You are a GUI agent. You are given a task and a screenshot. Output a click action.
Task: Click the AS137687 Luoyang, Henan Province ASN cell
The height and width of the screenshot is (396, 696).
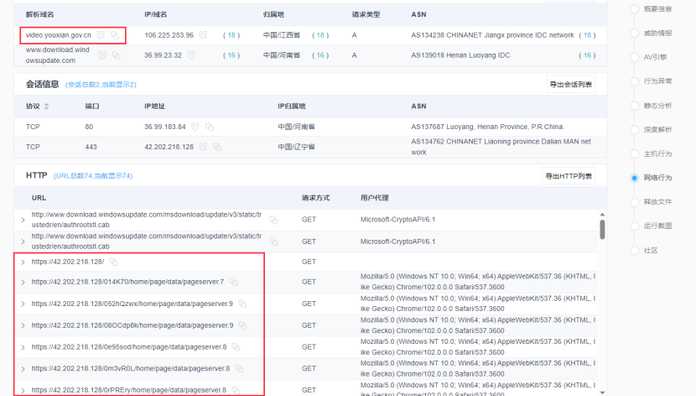(487, 127)
